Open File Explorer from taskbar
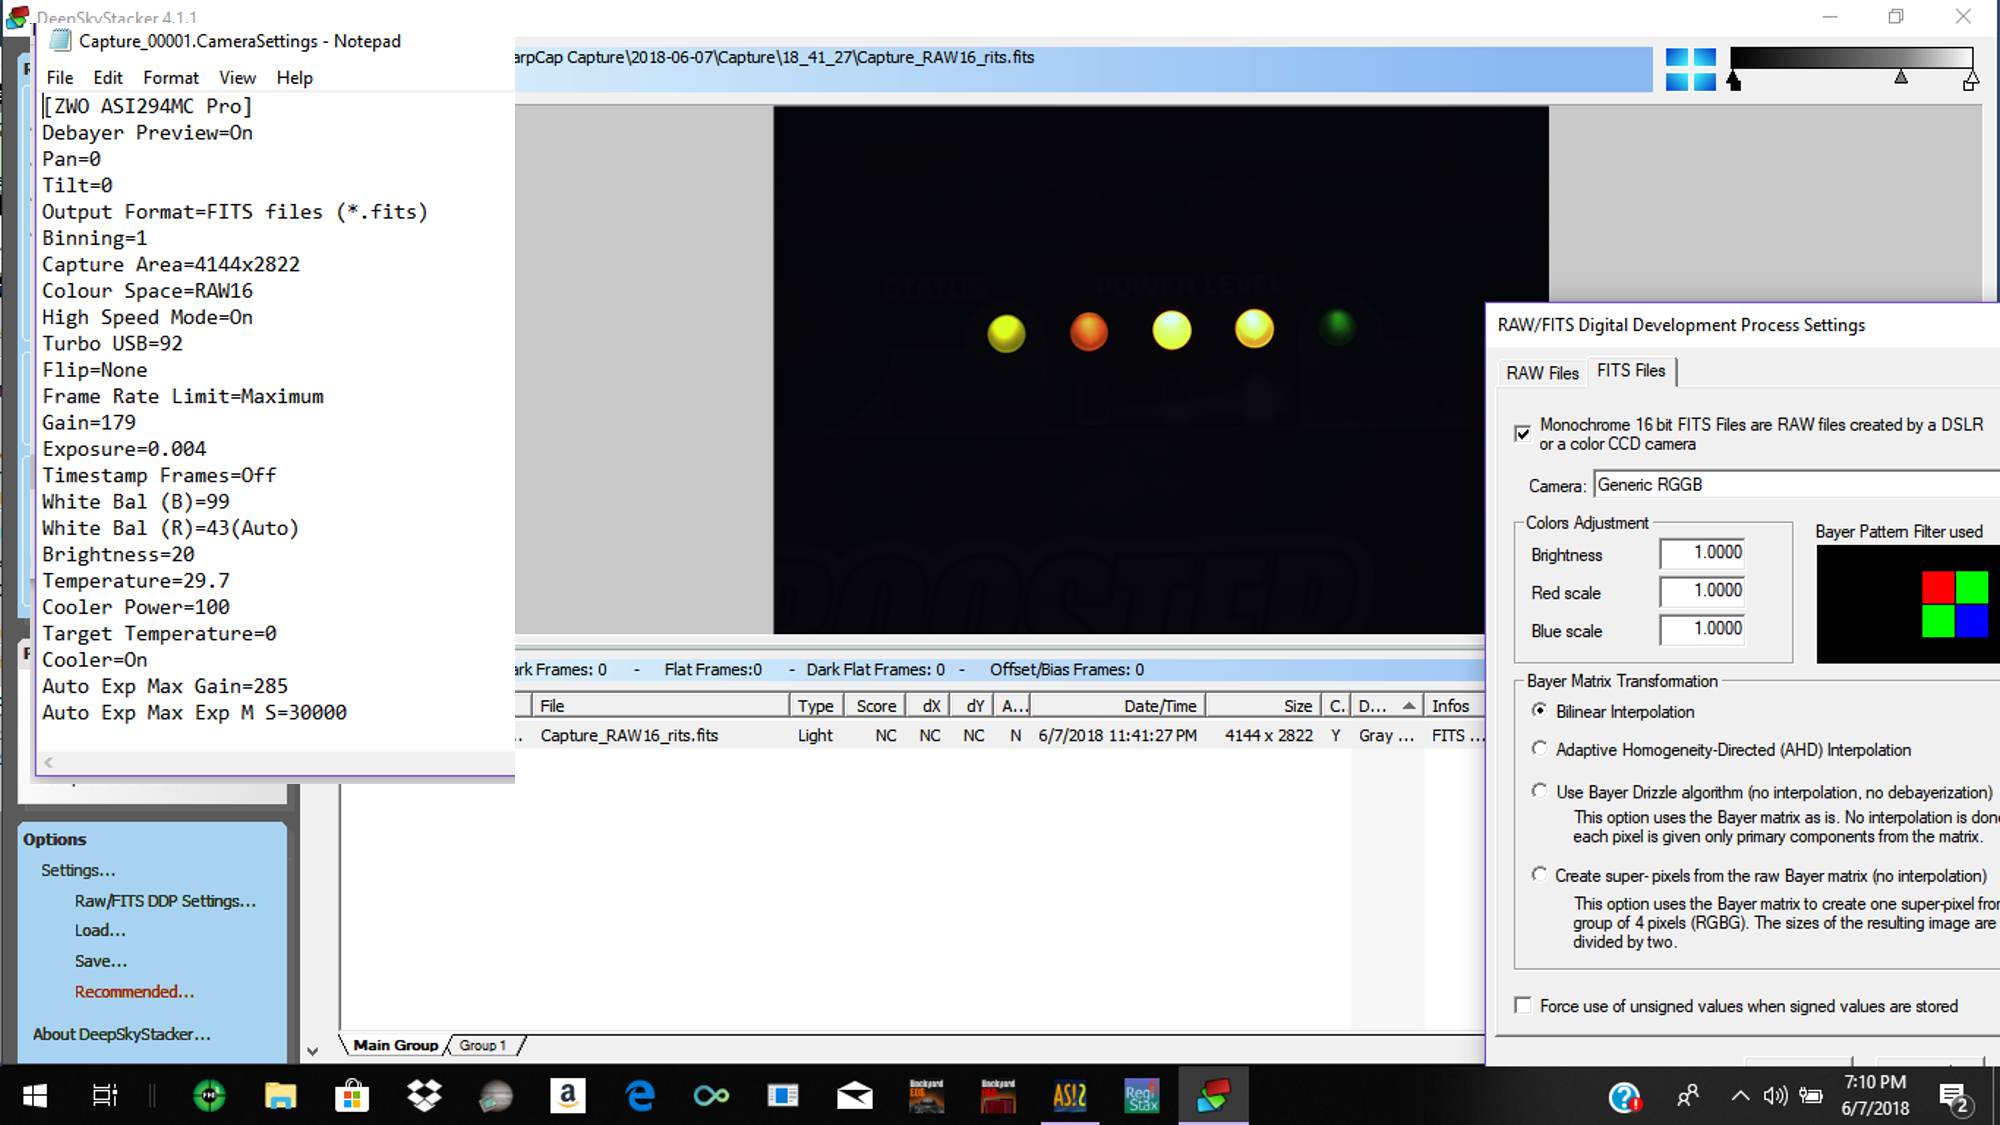The height and width of the screenshot is (1125, 2000). 280,1096
